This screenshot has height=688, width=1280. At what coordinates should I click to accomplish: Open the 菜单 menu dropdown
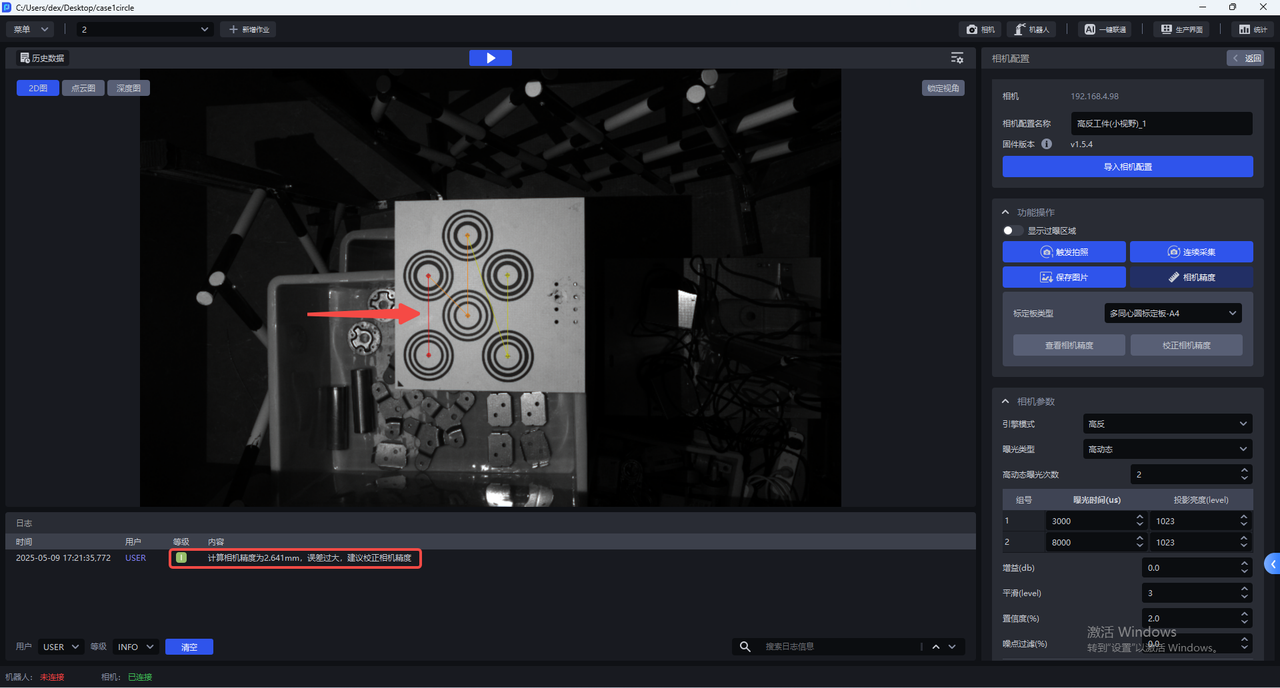coord(31,30)
